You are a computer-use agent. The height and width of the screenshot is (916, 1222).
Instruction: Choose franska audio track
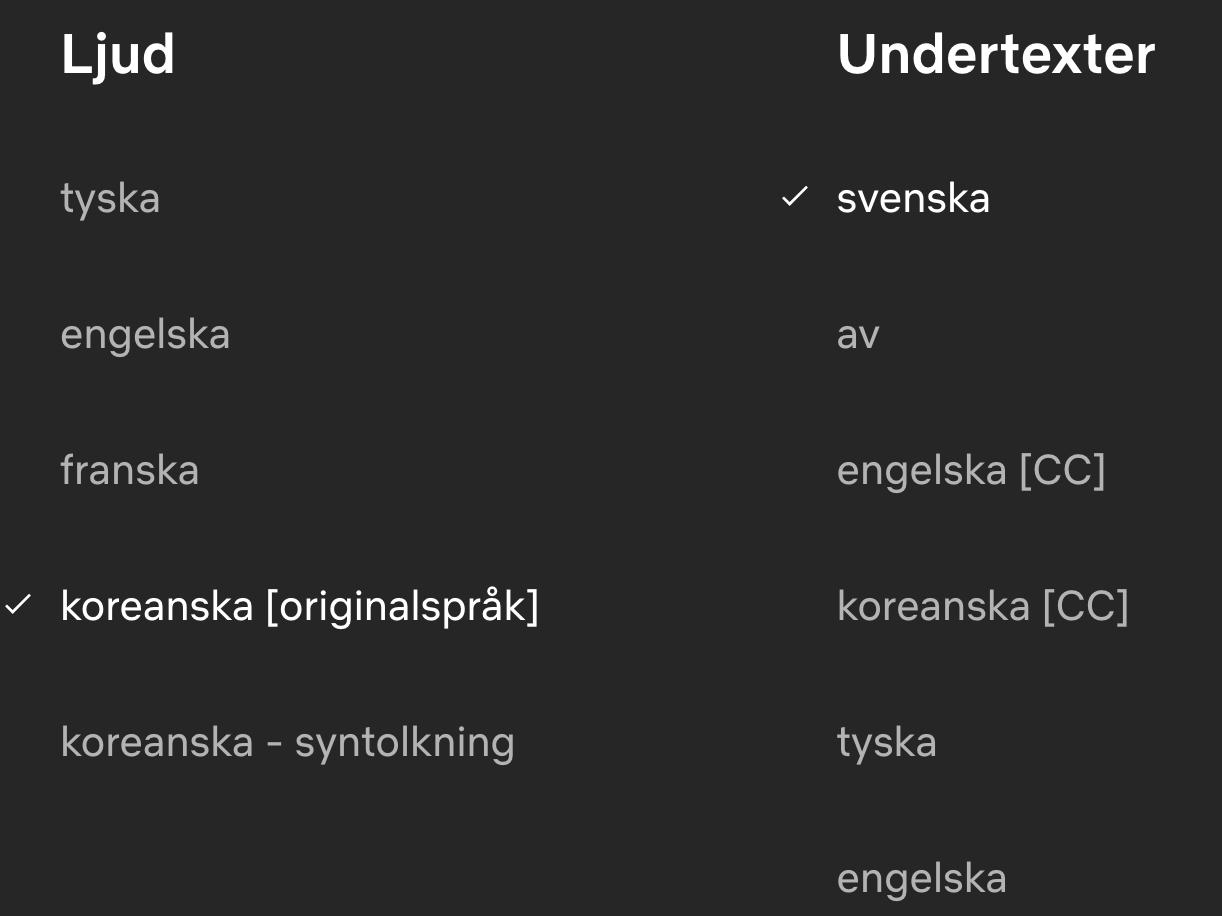click(130, 470)
